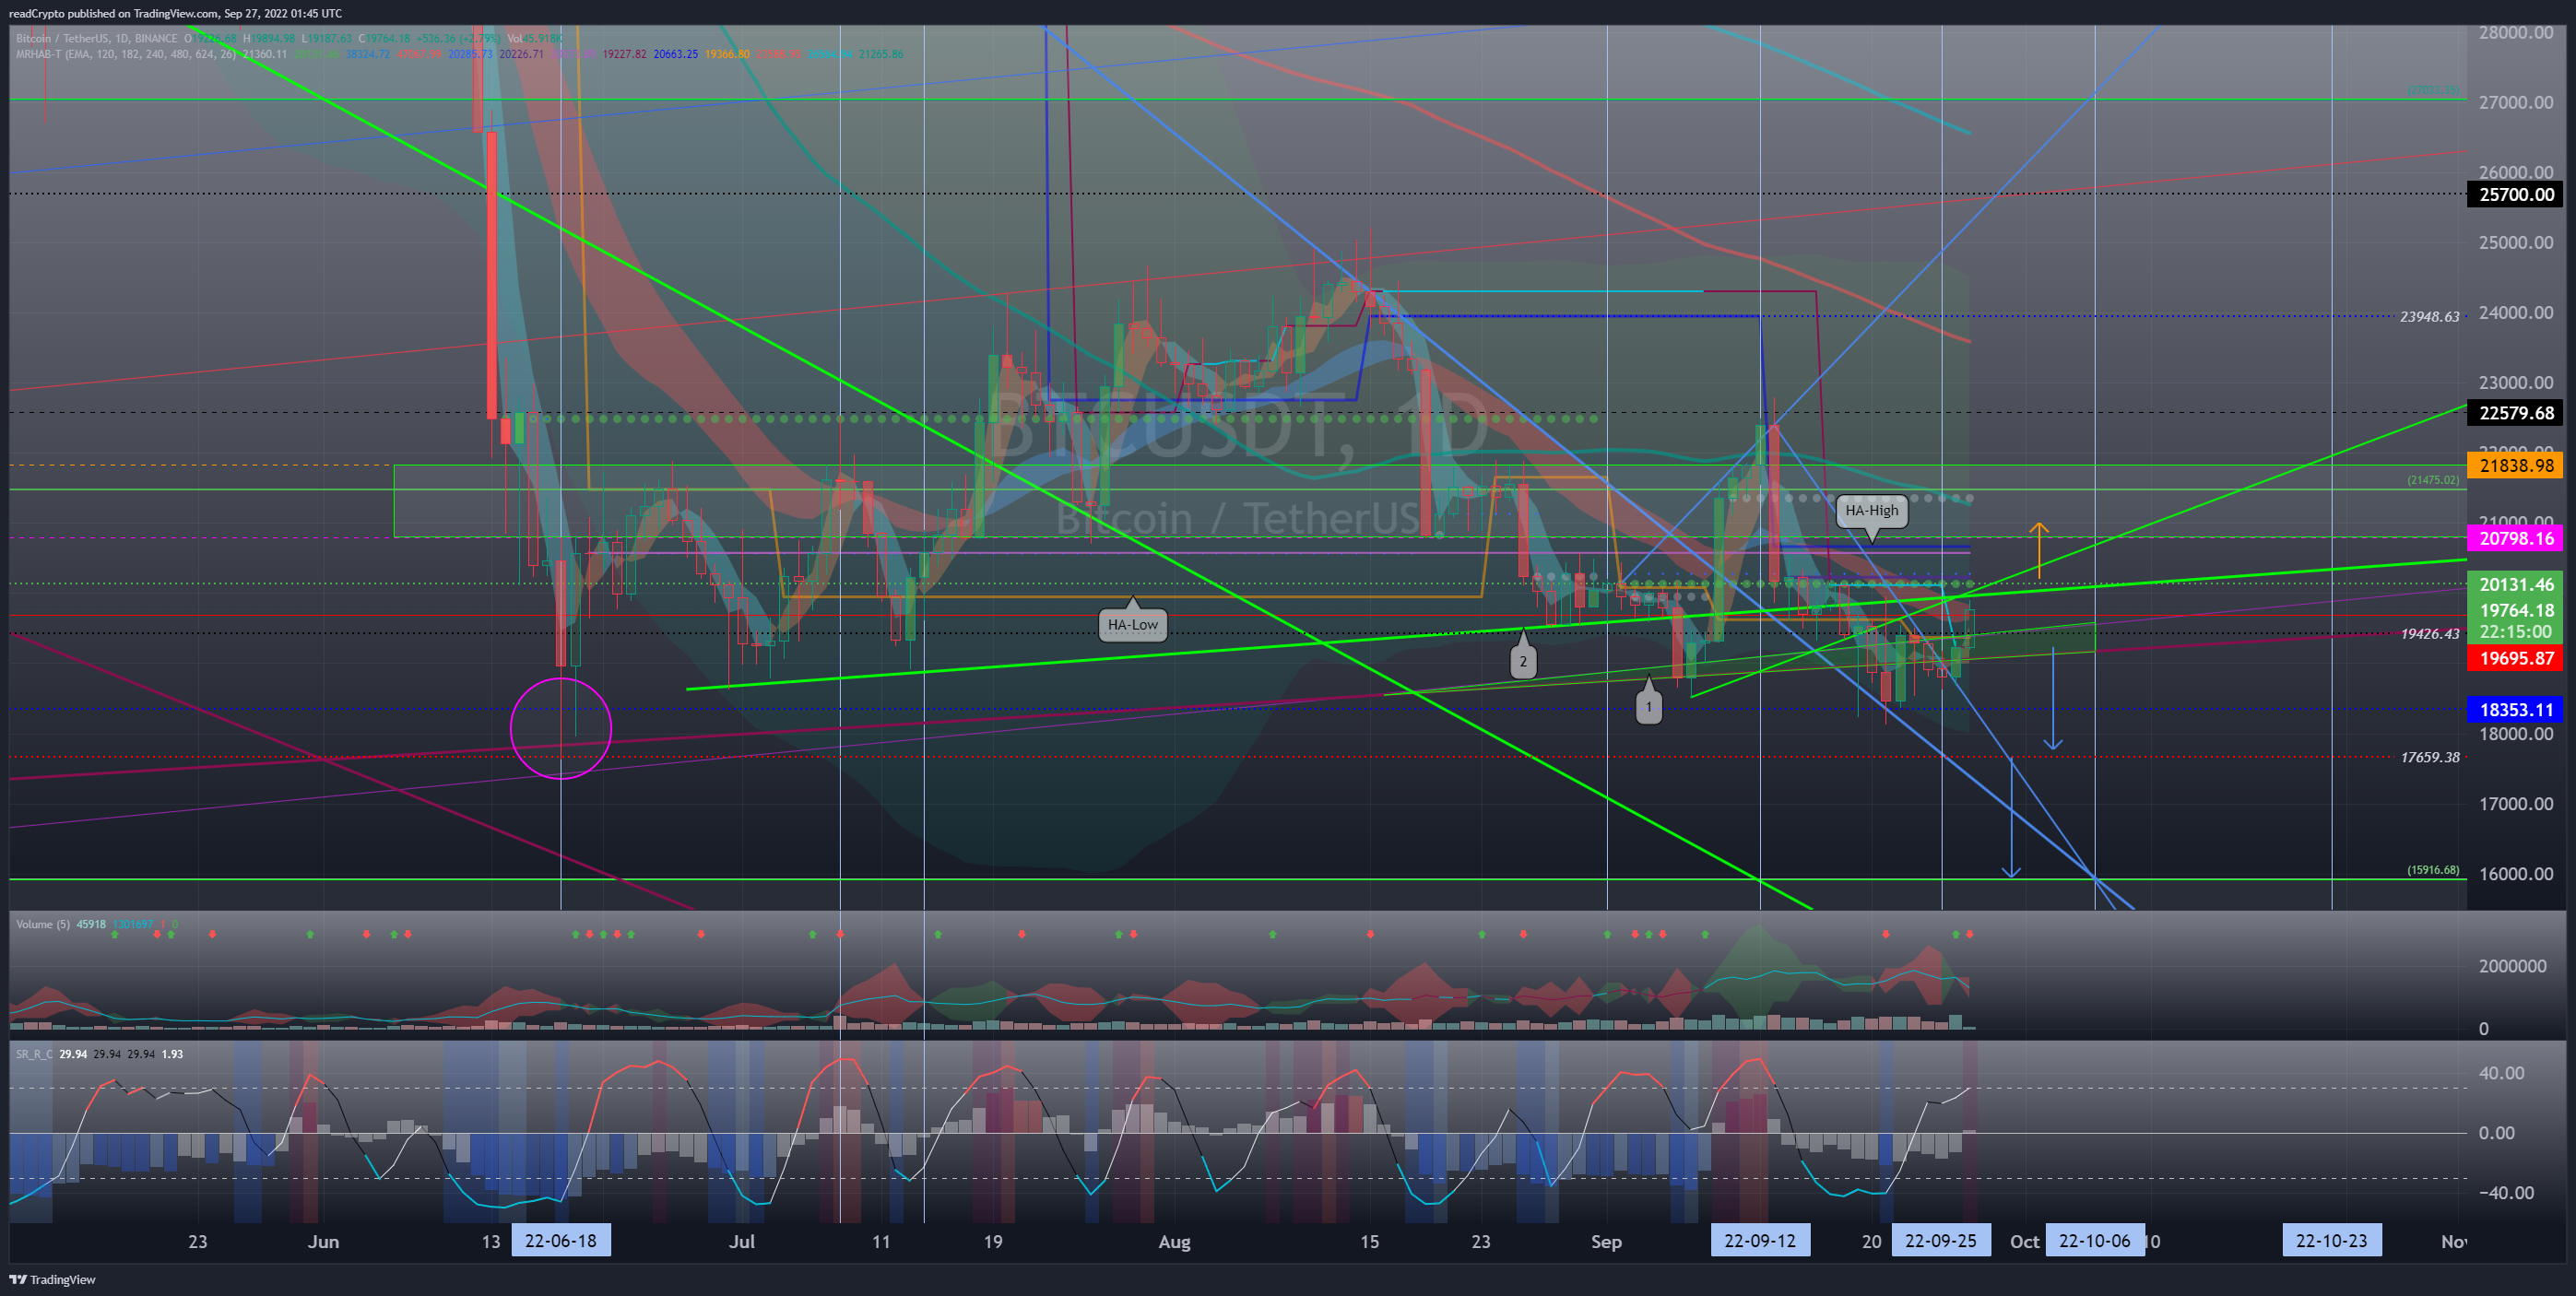
Task: Click the 22-09-25 date marker
Action: tap(1940, 1241)
